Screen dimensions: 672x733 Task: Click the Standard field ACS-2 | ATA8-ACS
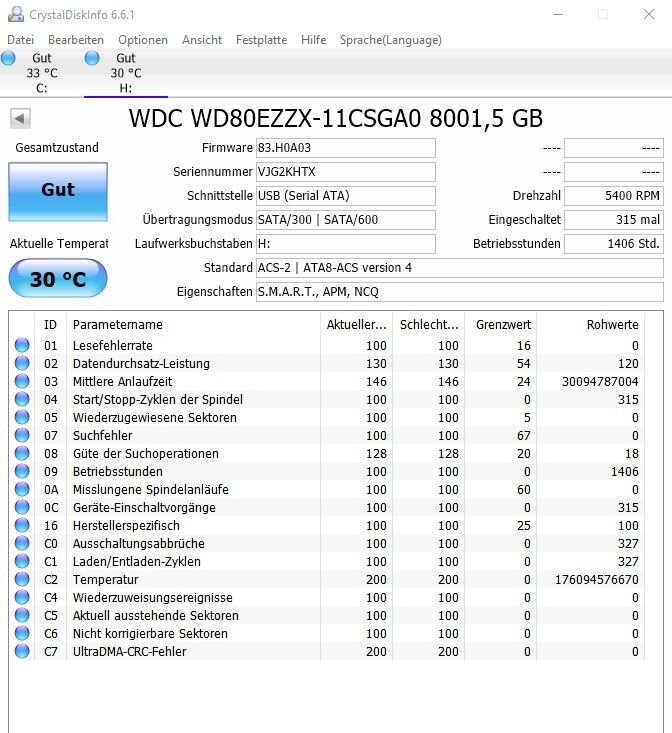coord(460,268)
